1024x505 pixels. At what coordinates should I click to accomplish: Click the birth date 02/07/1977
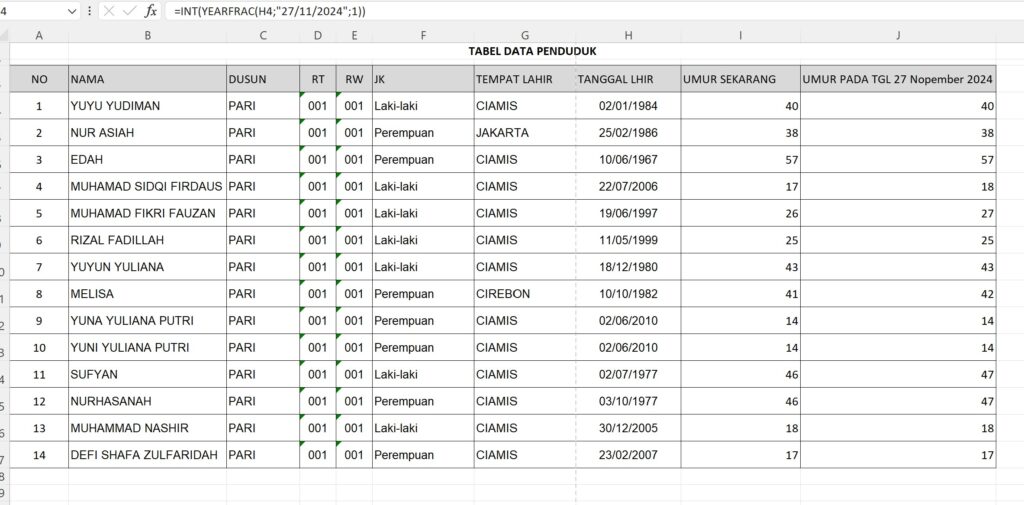point(628,374)
